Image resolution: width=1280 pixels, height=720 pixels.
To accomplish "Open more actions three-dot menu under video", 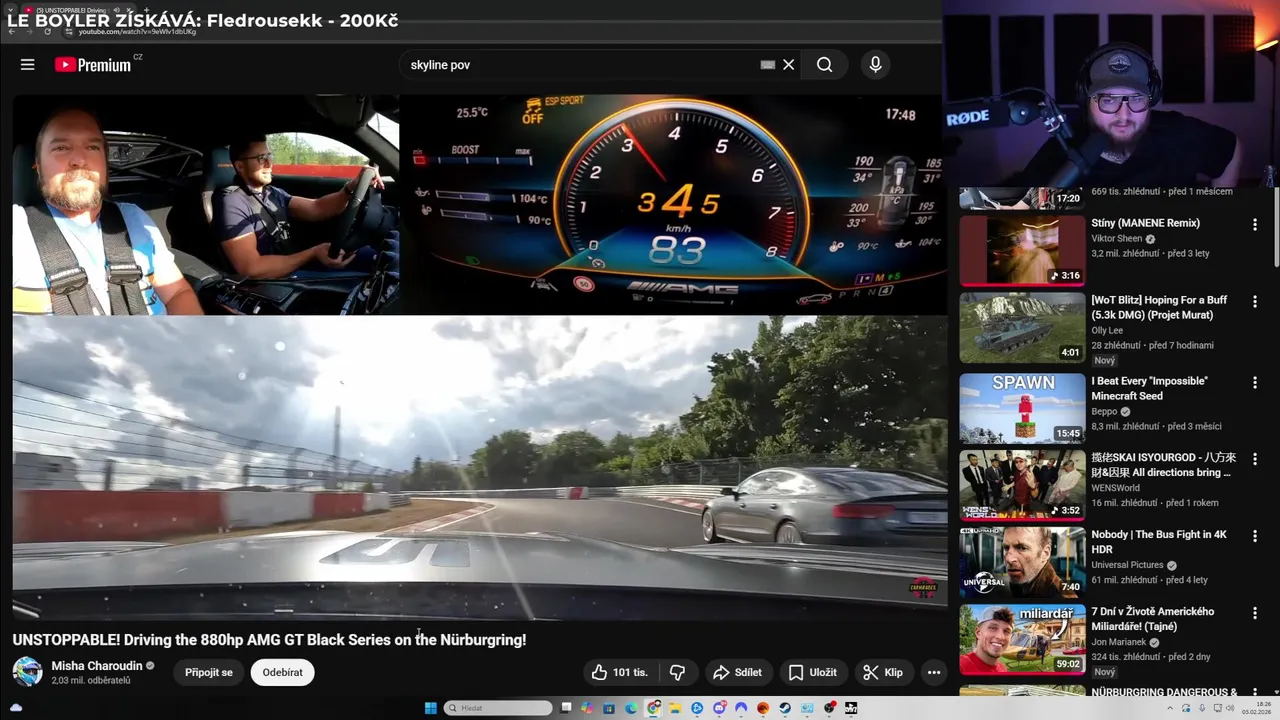I will (x=933, y=672).
